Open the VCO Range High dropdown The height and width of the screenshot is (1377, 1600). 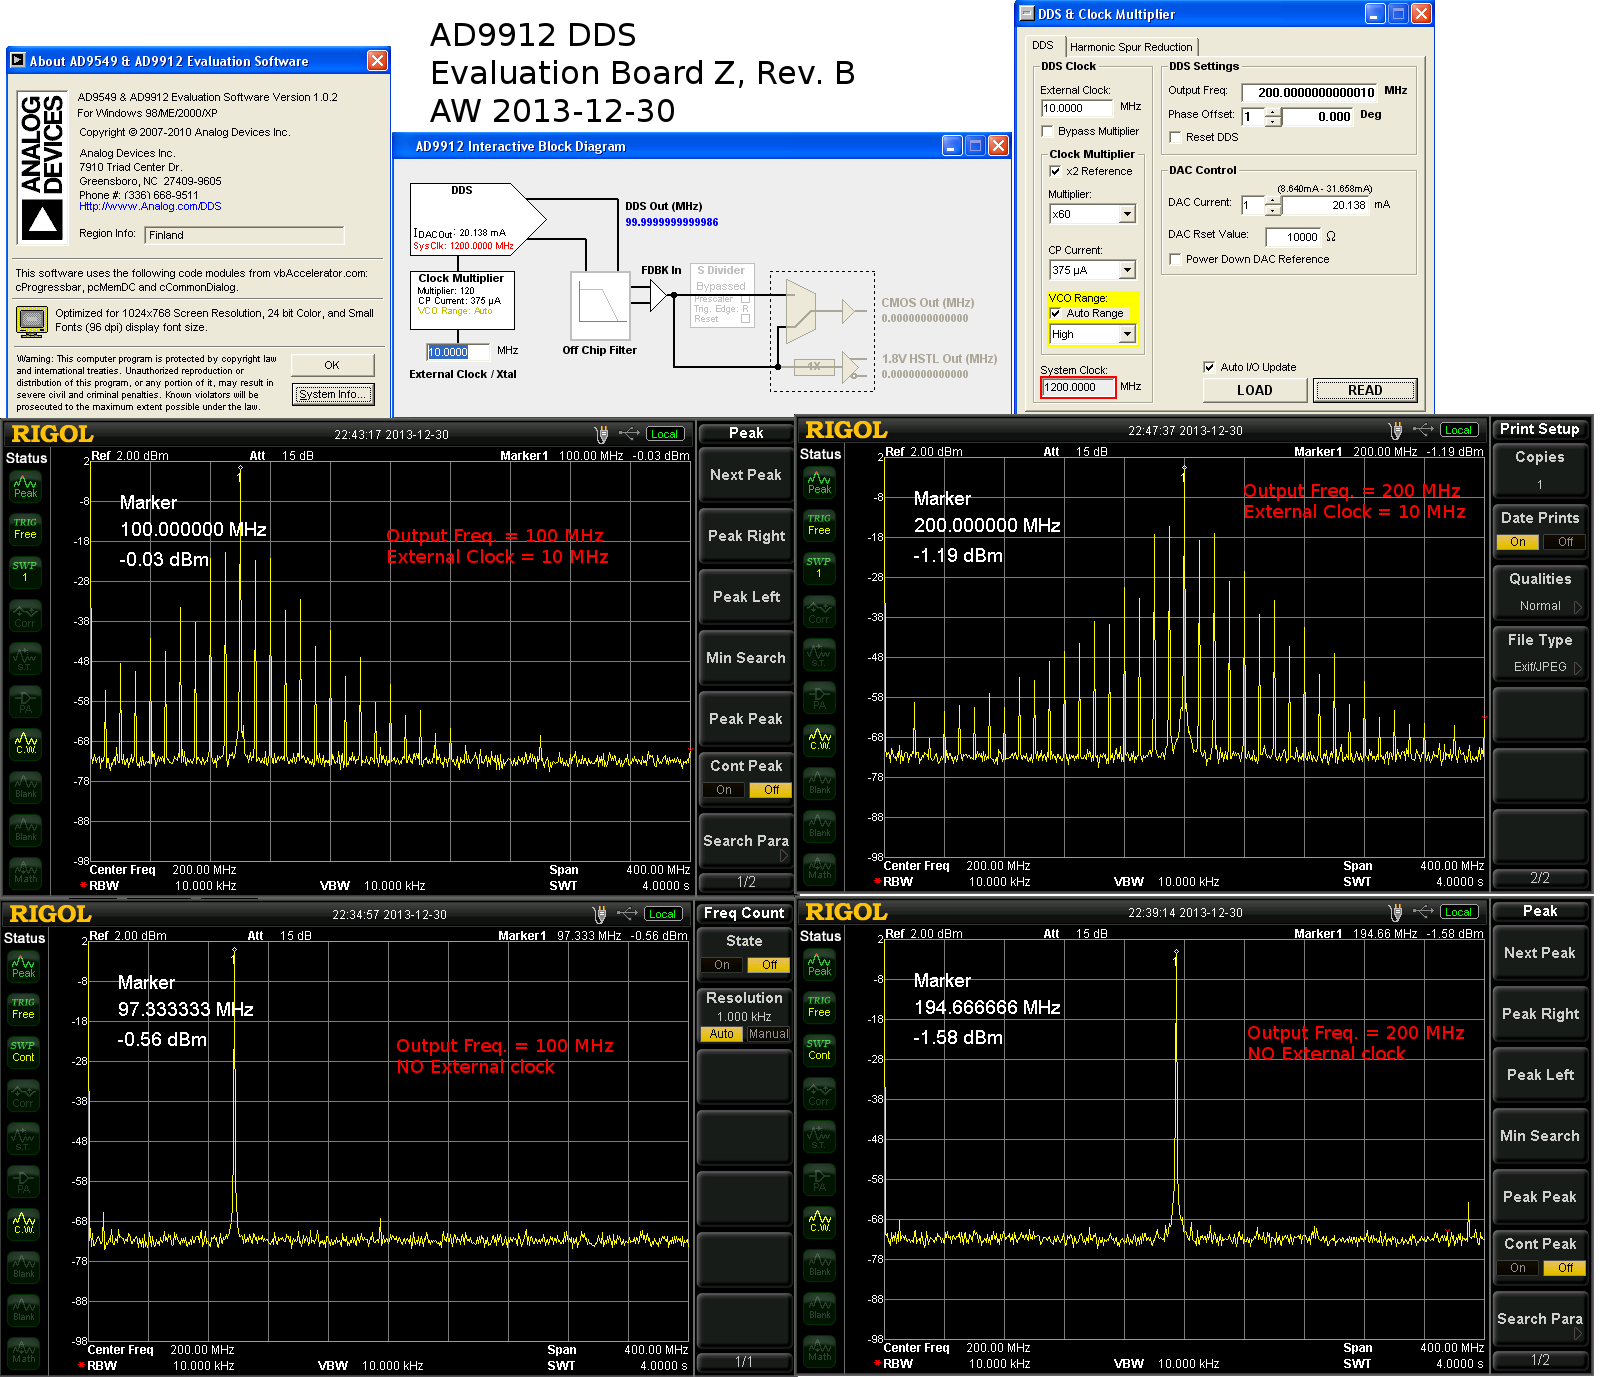(1127, 334)
